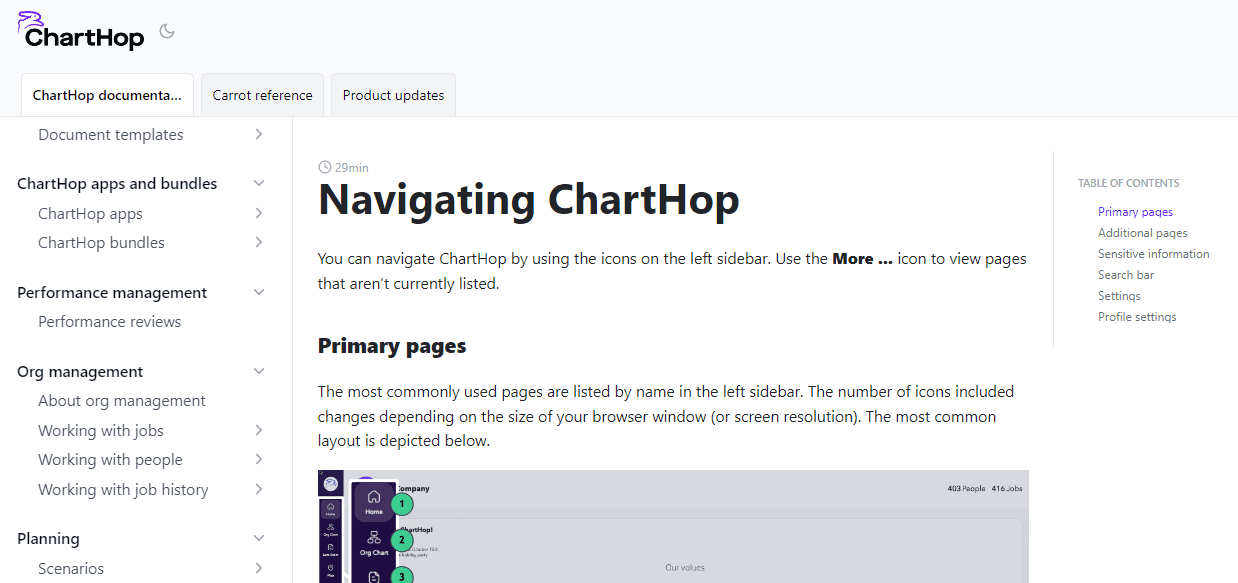1238x583 pixels.
Task: Open Performance reviews page
Action: coord(109,322)
